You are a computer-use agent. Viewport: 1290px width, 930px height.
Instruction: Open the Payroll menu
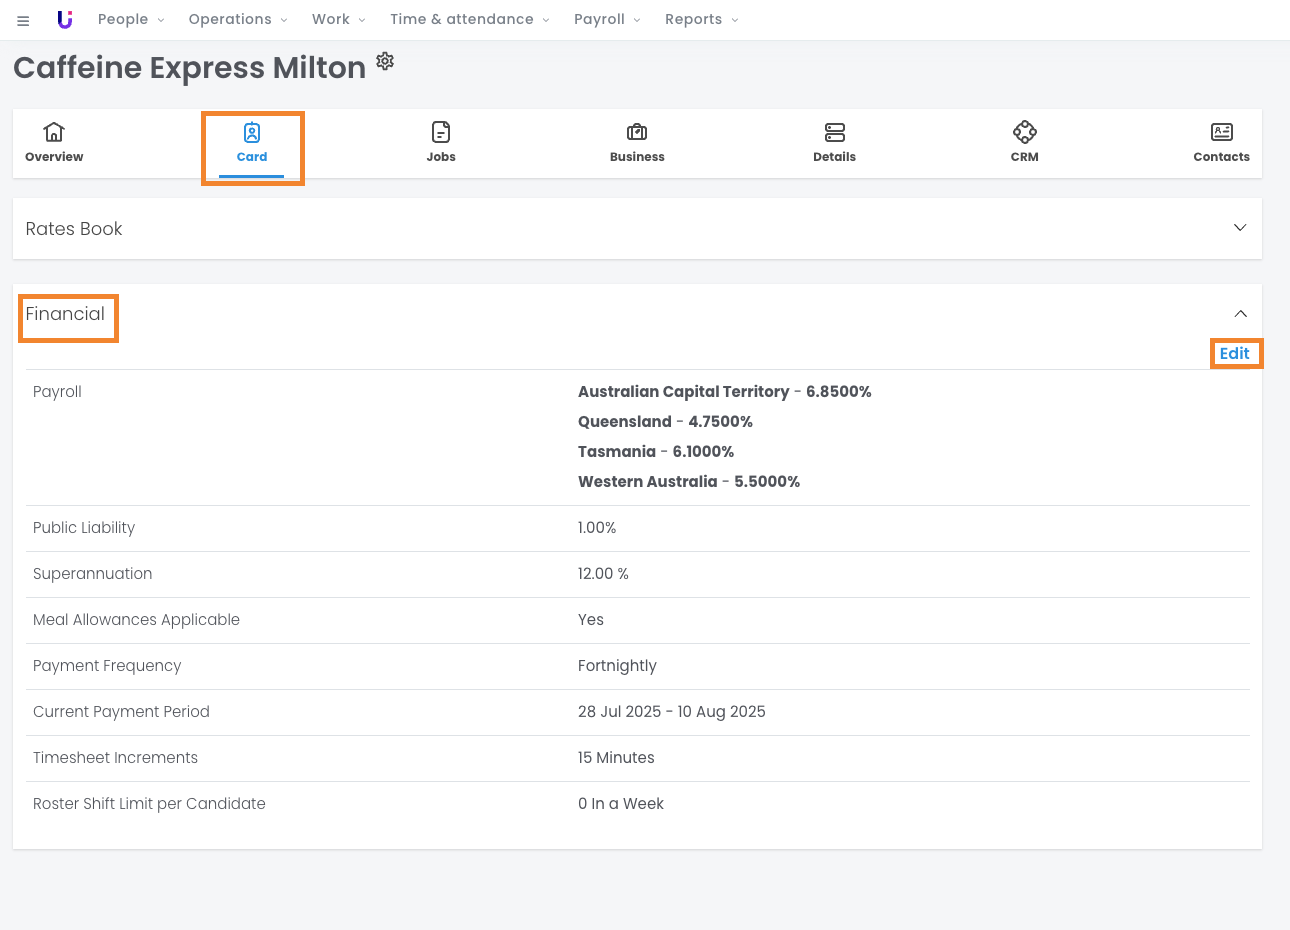click(607, 19)
